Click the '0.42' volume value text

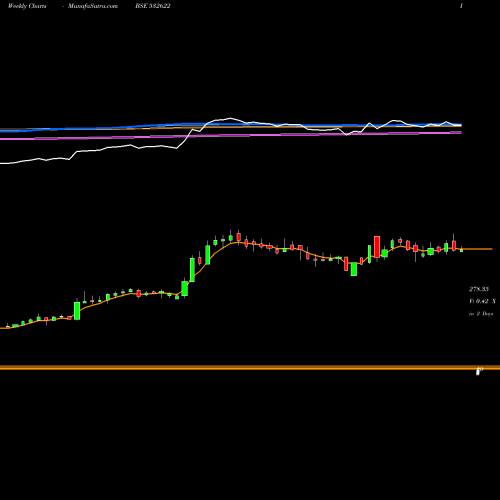482,301
